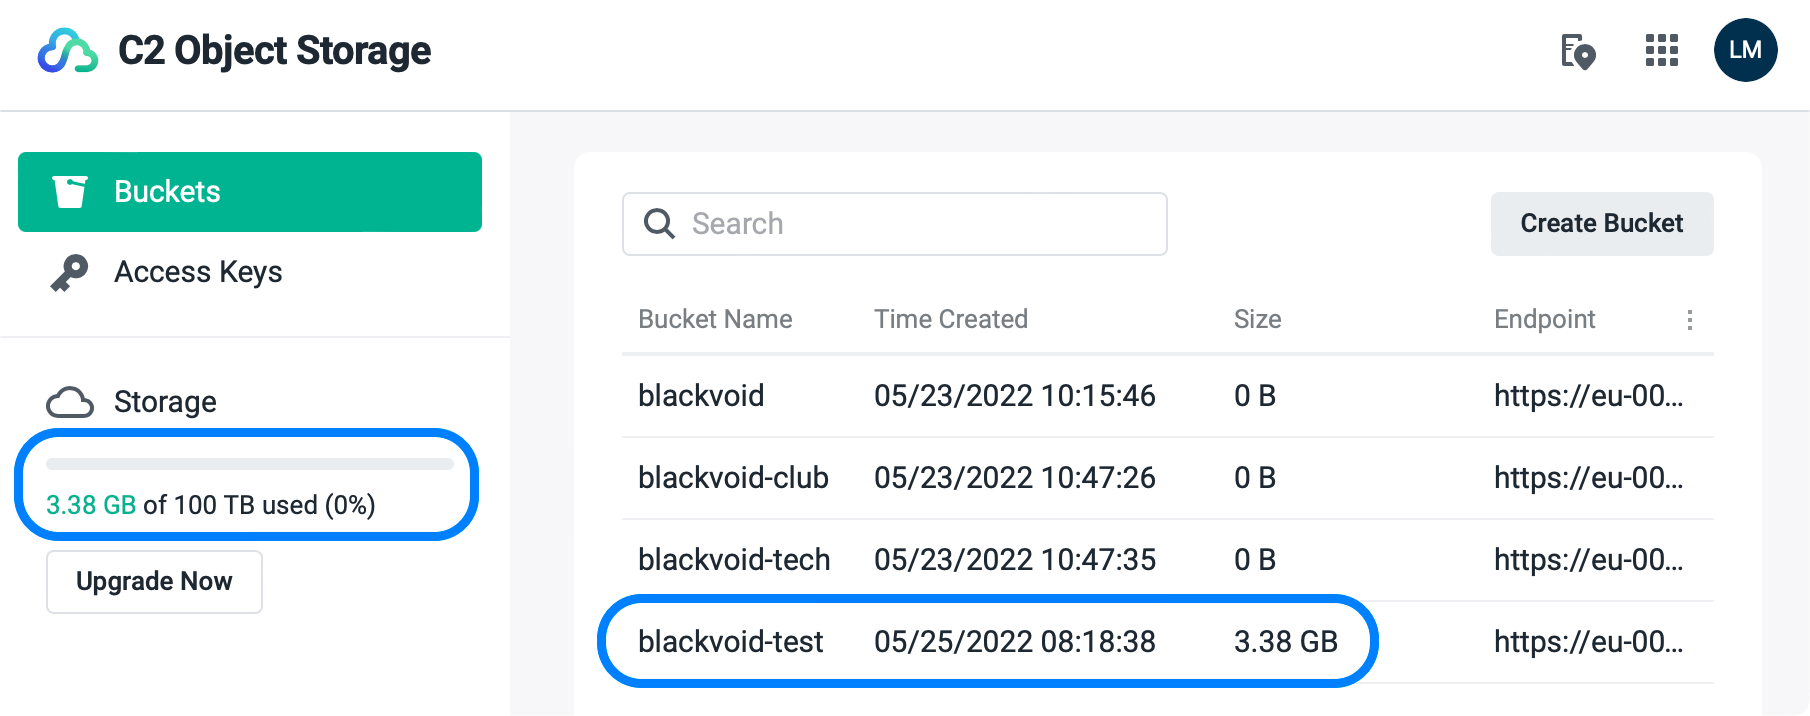Screen dimensions: 1810x716
Task: Click the C2 cloud logo icon
Action: pyautogui.click(x=68, y=51)
